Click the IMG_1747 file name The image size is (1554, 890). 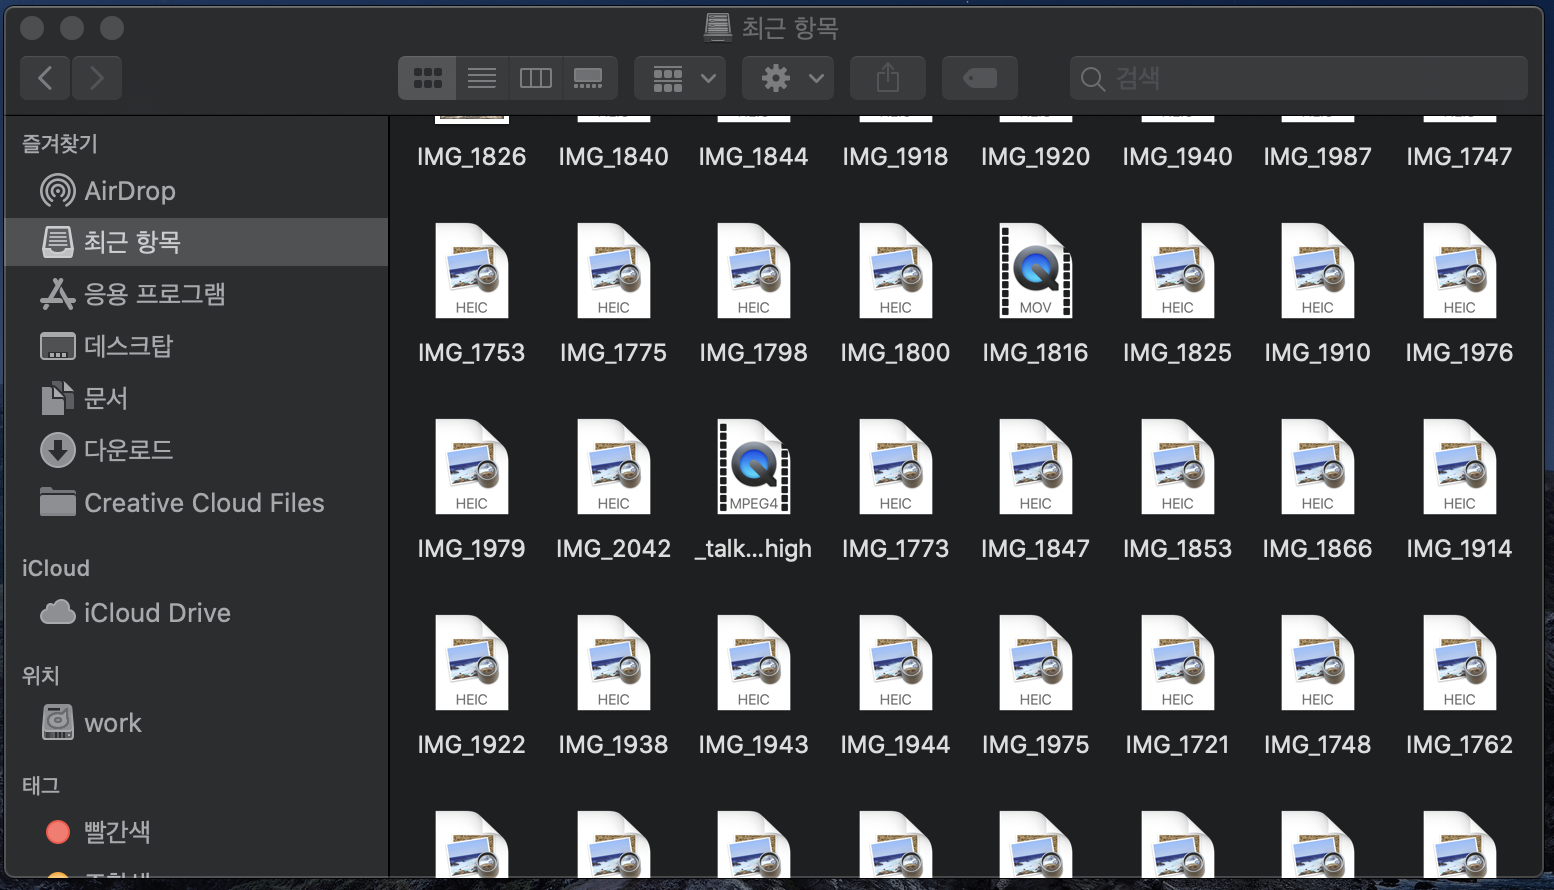1460,156
